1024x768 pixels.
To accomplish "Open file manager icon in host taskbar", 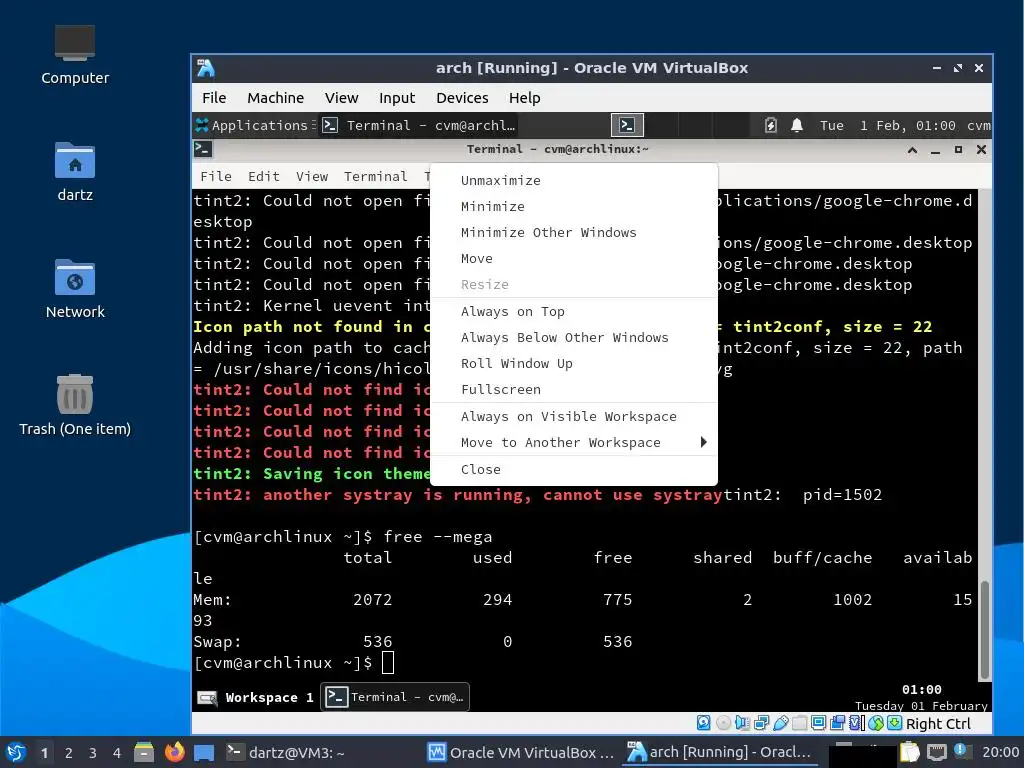I will 144,752.
